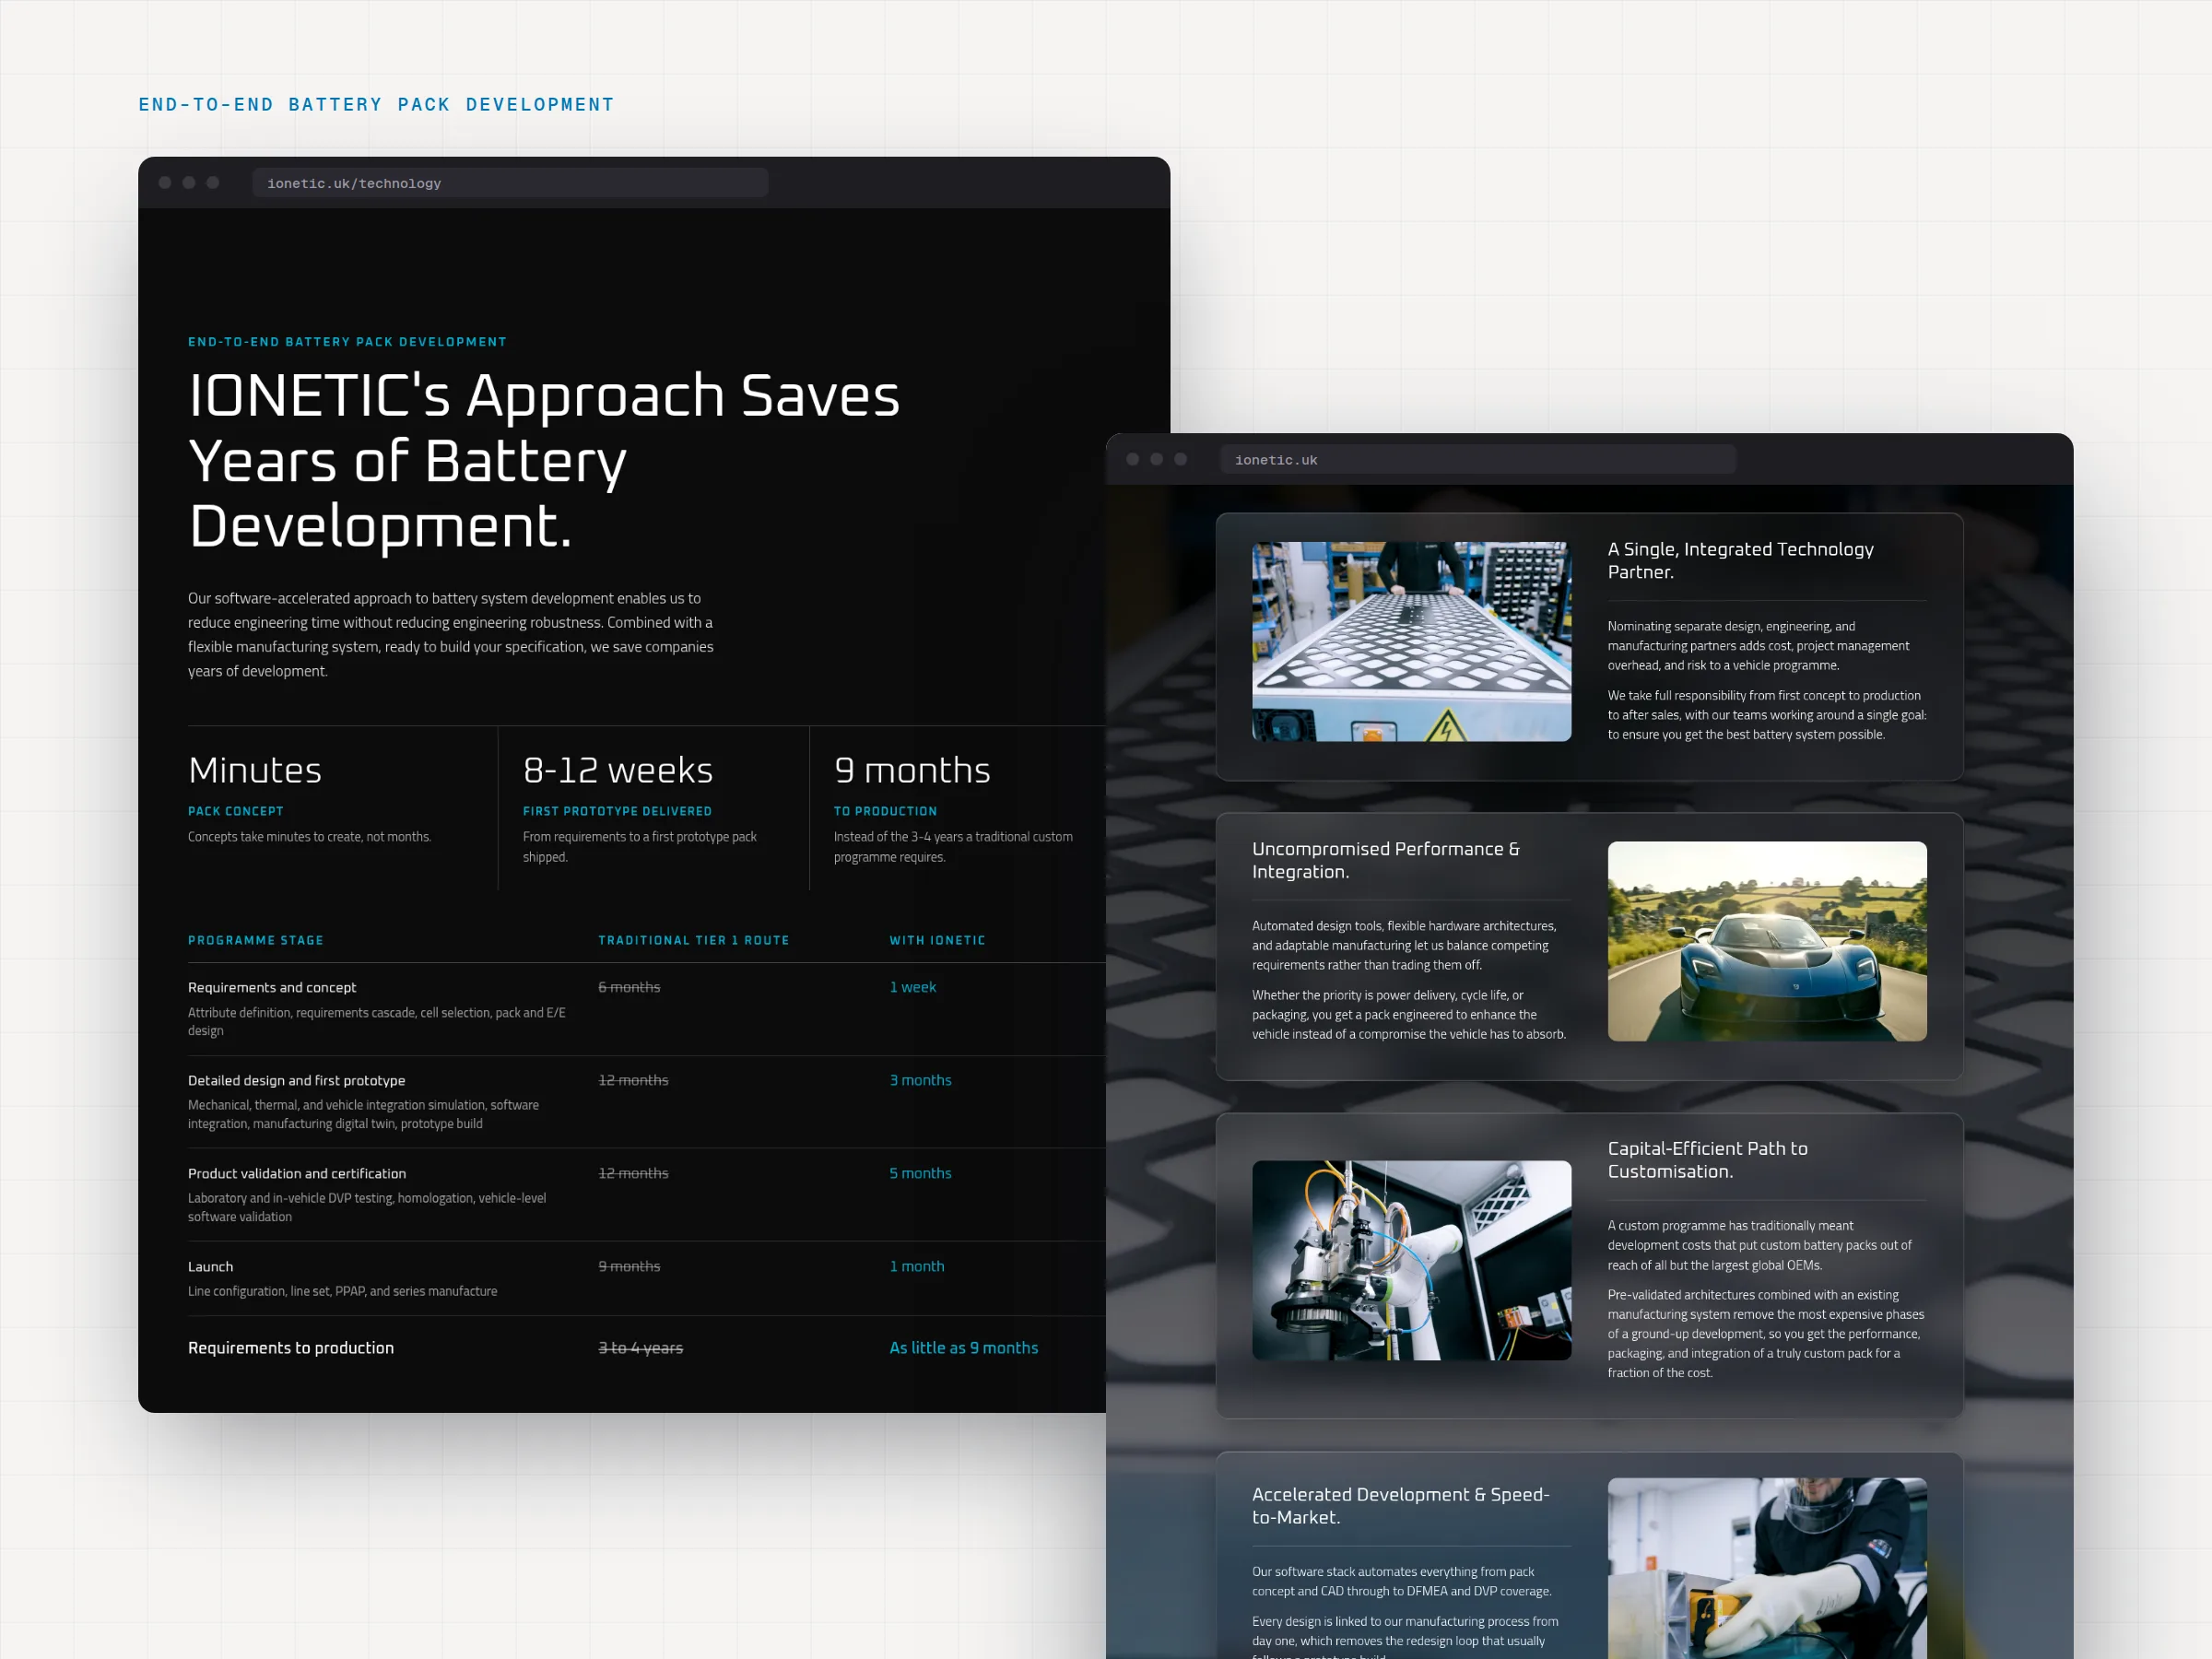Viewport: 2212px width, 1659px height.
Task: Click the struck-through '9 months' Launch value
Action: point(629,1266)
